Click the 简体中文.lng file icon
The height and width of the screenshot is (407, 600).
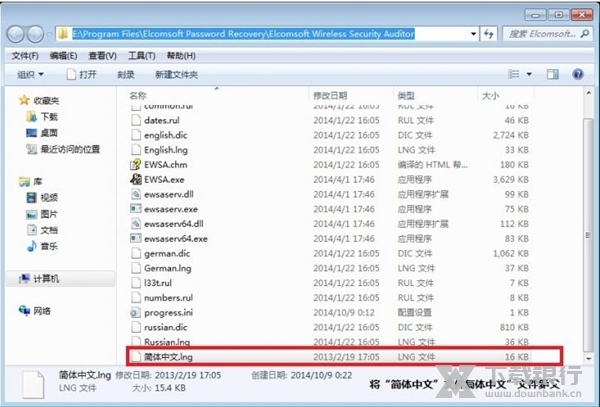(136, 357)
